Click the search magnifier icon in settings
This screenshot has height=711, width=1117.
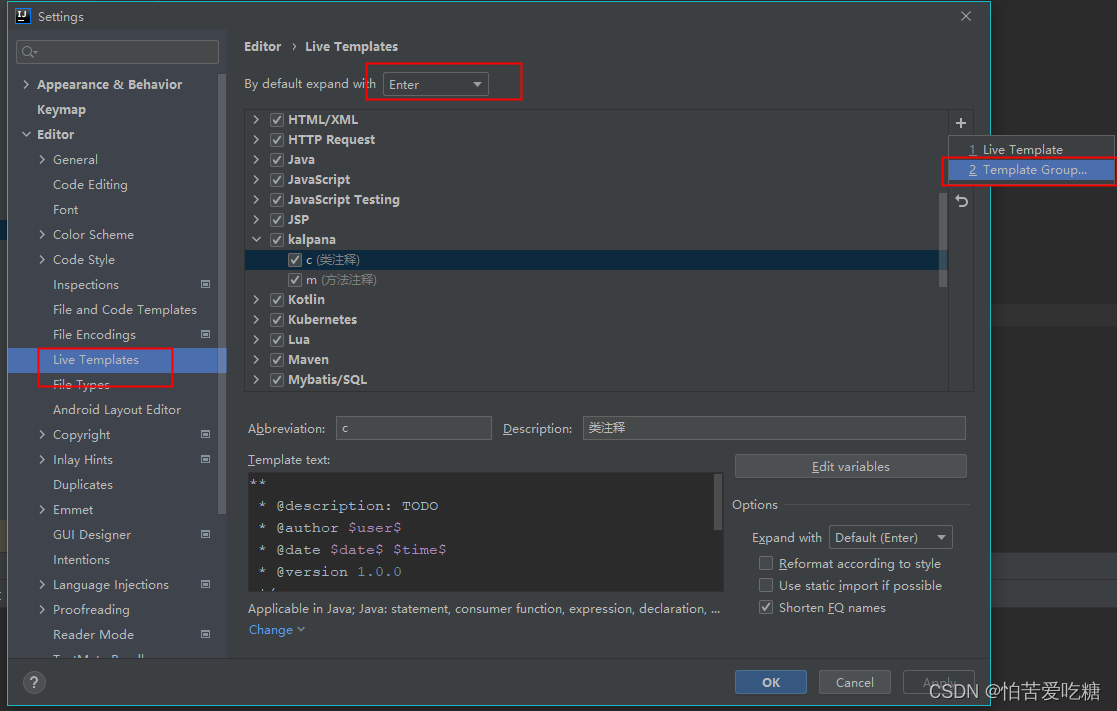(x=29, y=52)
